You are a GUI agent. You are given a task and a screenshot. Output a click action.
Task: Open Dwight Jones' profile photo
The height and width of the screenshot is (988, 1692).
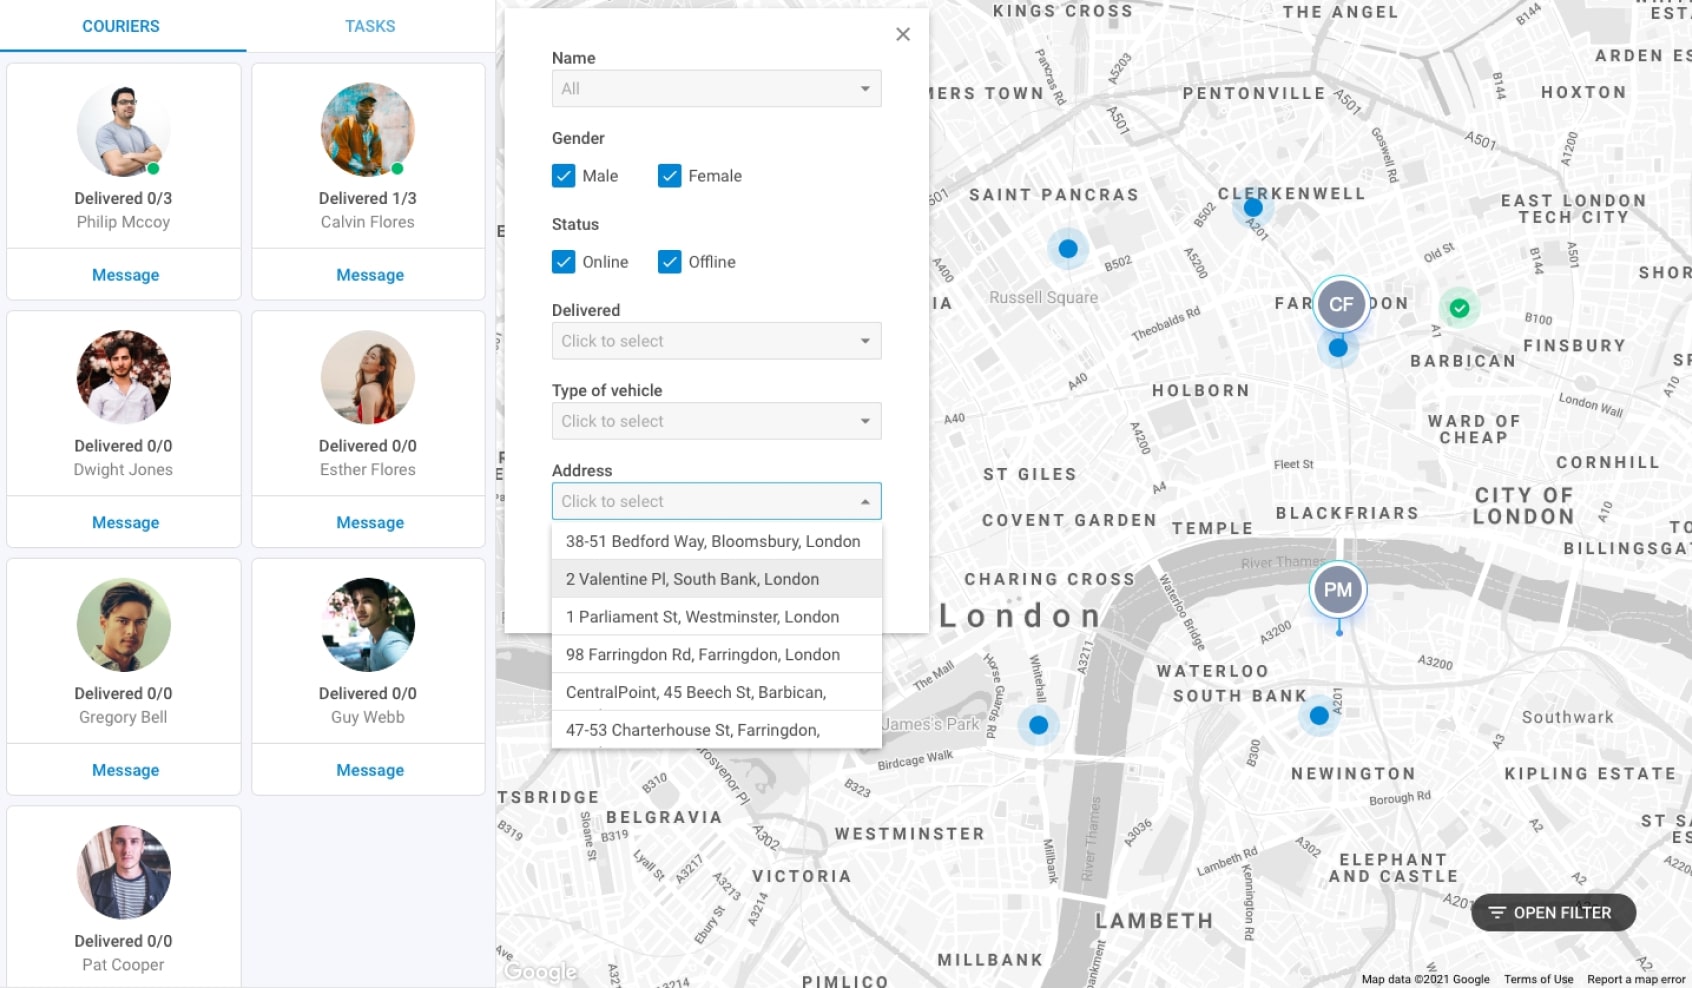pos(124,377)
